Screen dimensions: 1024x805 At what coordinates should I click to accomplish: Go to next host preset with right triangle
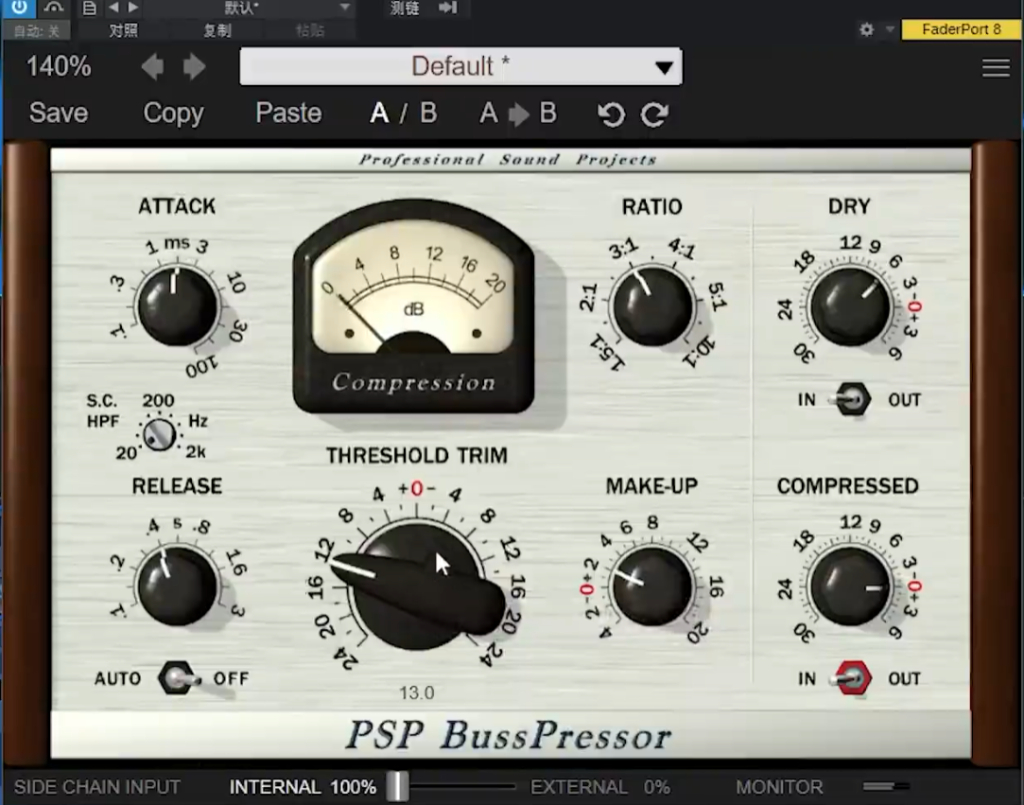pos(133,7)
